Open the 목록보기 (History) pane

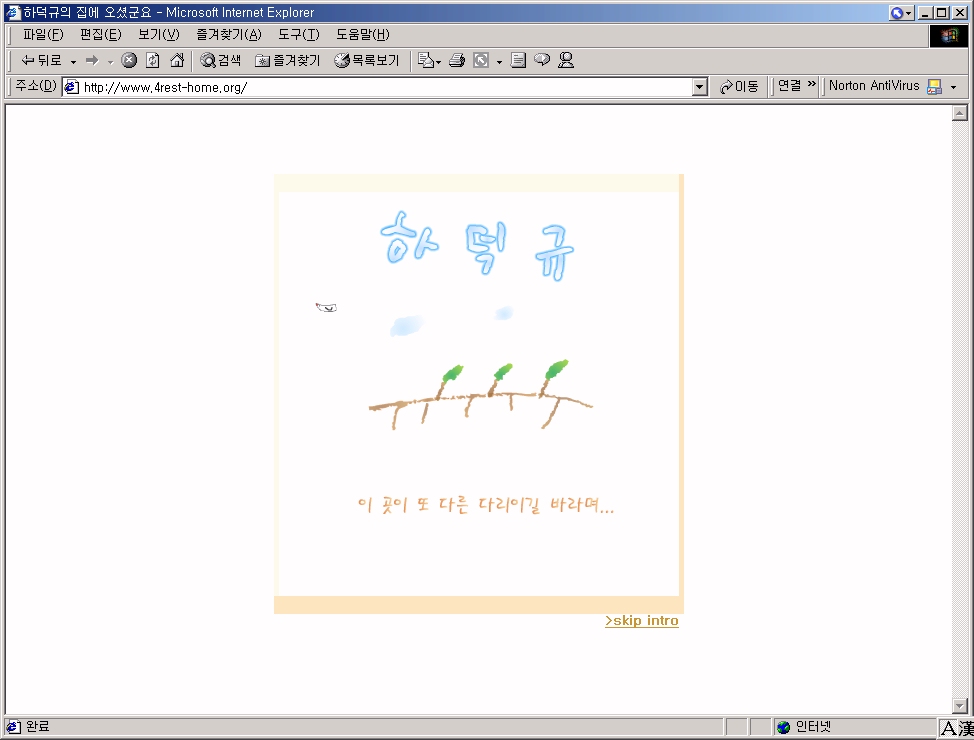366,61
